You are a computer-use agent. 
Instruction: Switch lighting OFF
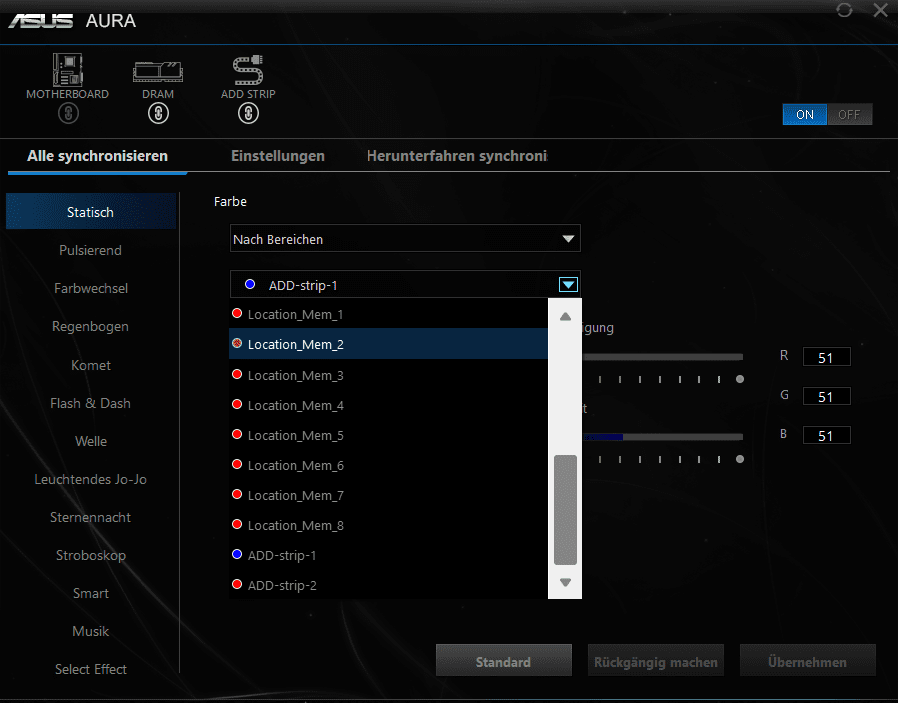click(849, 115)
